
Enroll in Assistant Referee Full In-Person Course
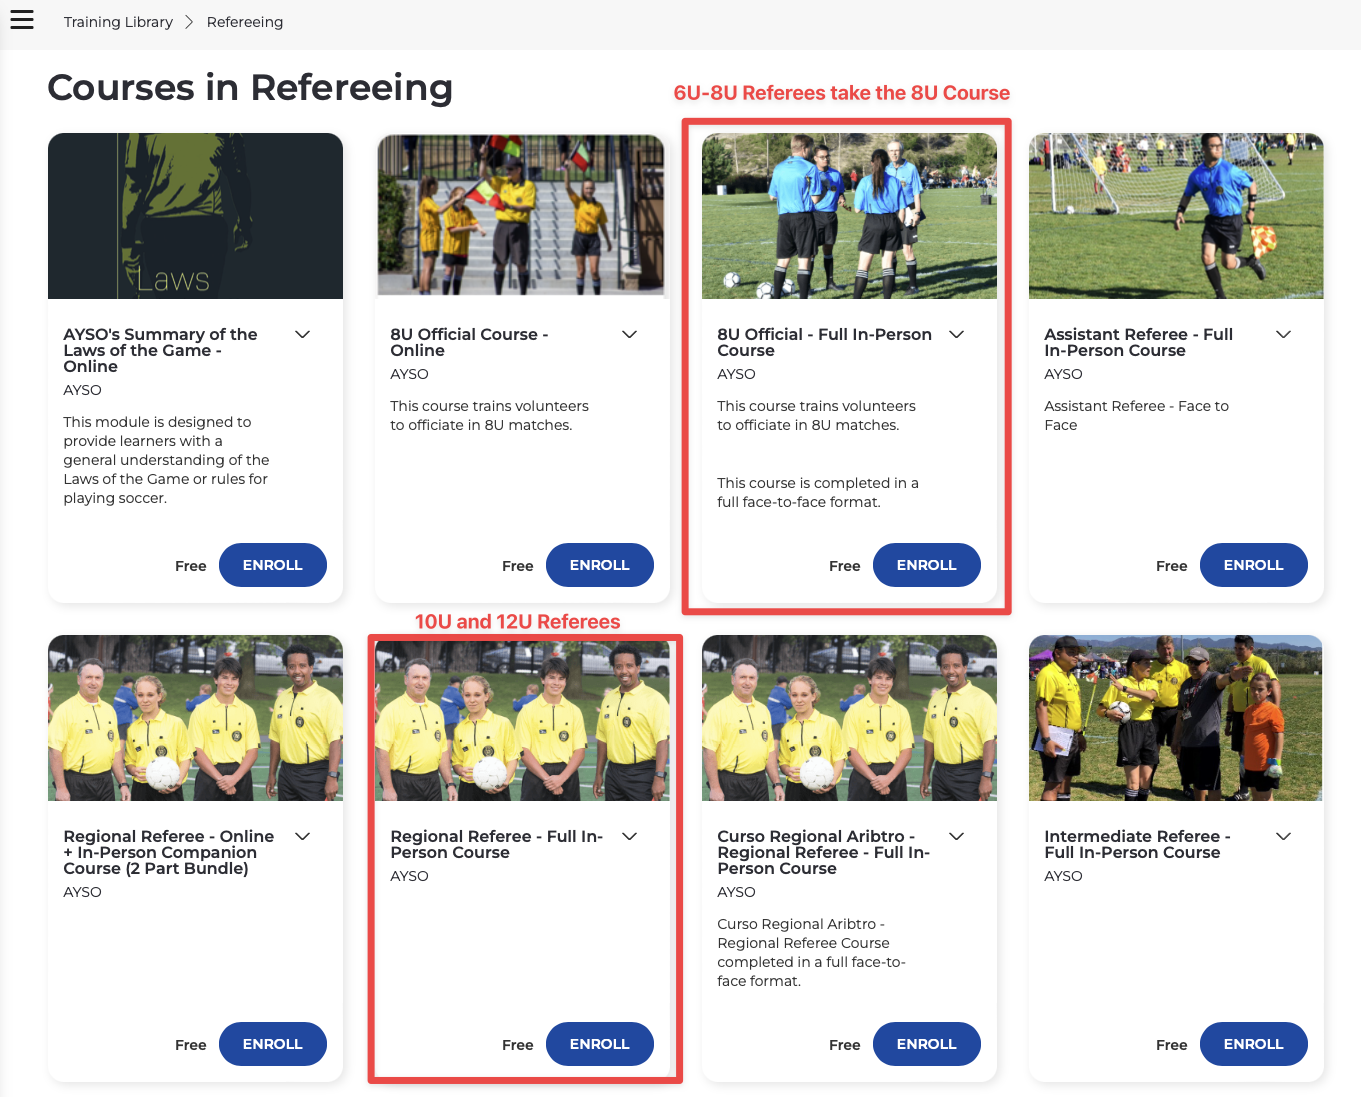coord(1254,565)
